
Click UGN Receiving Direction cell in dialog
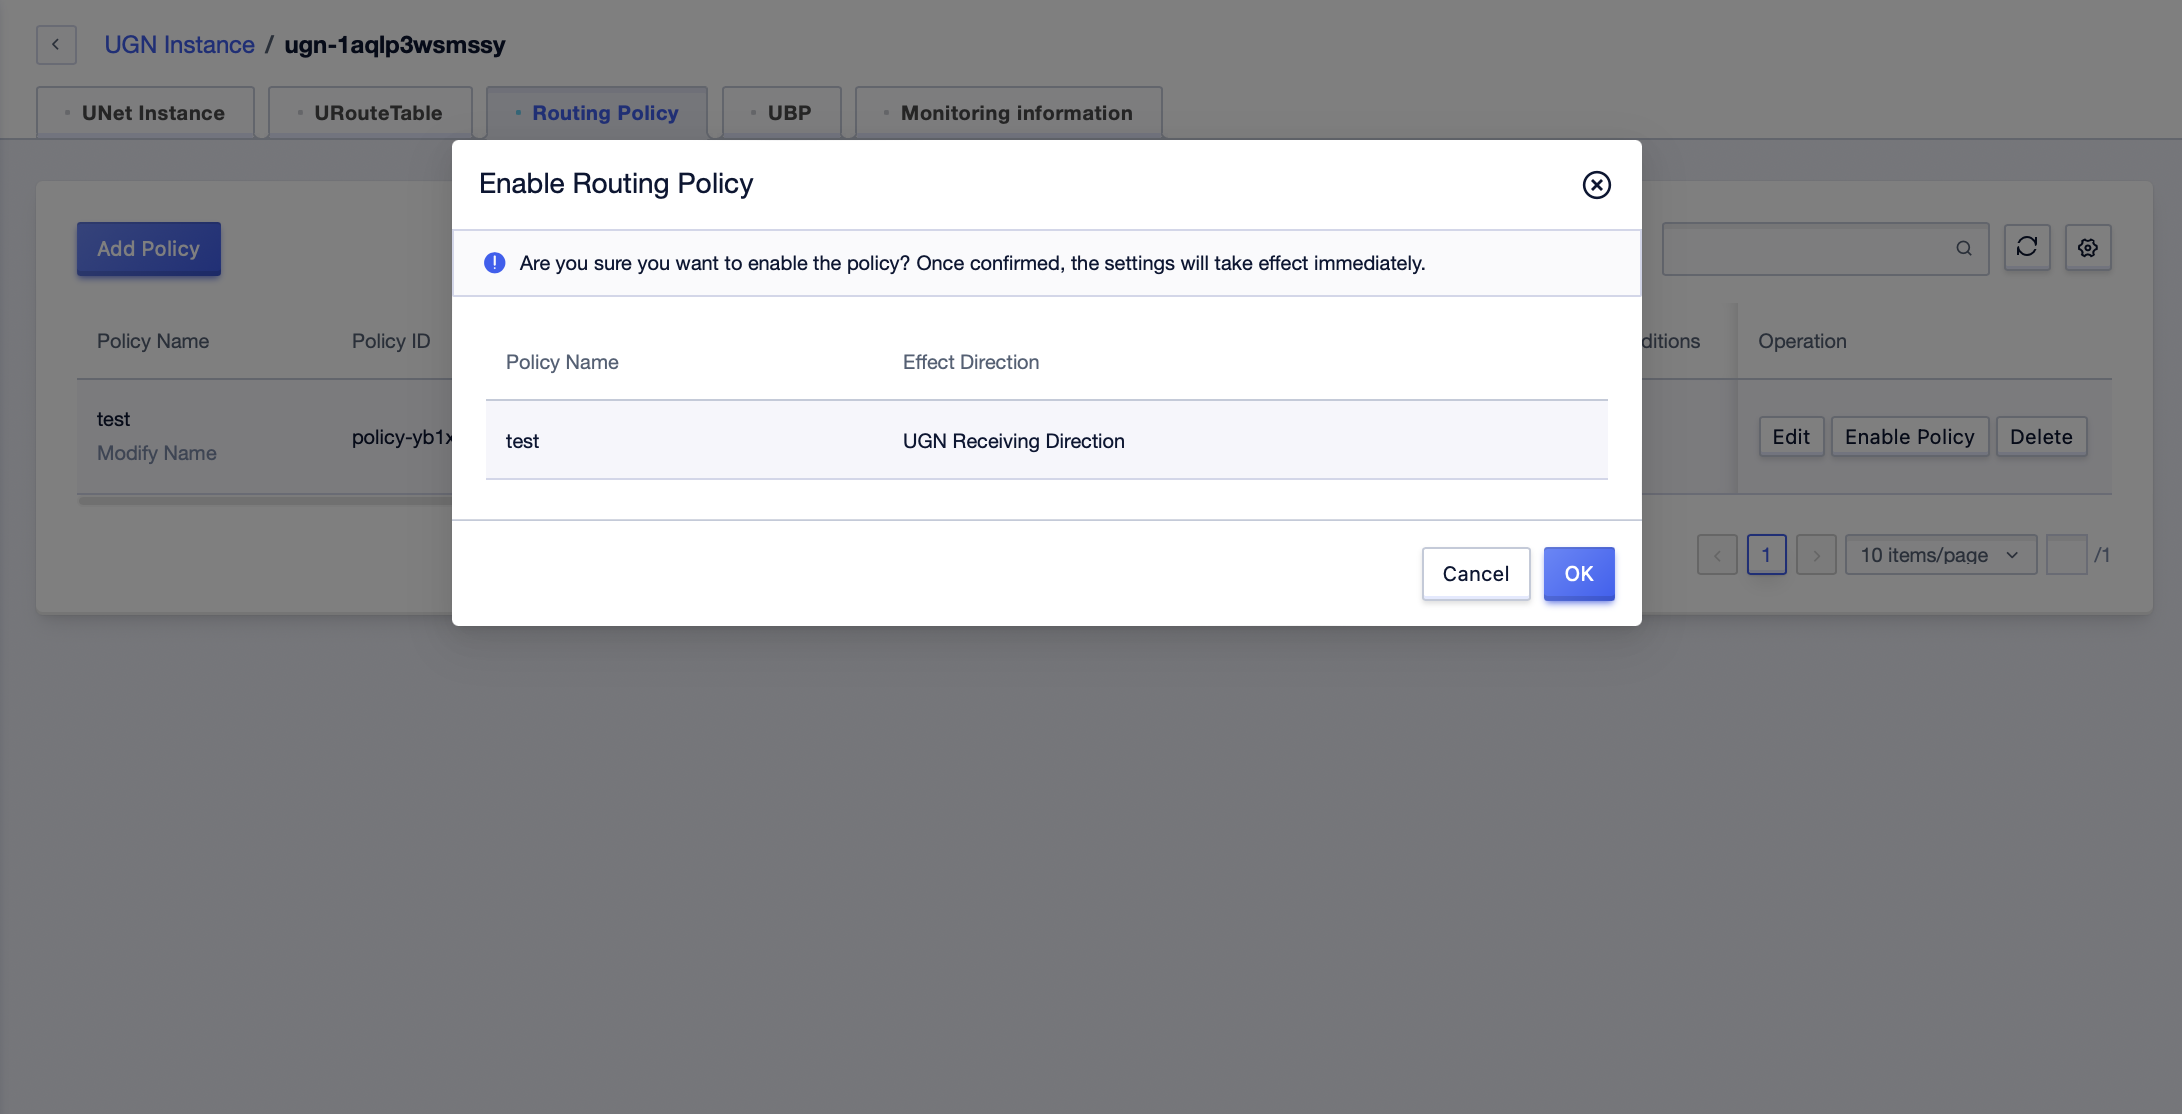[1013, 441]
